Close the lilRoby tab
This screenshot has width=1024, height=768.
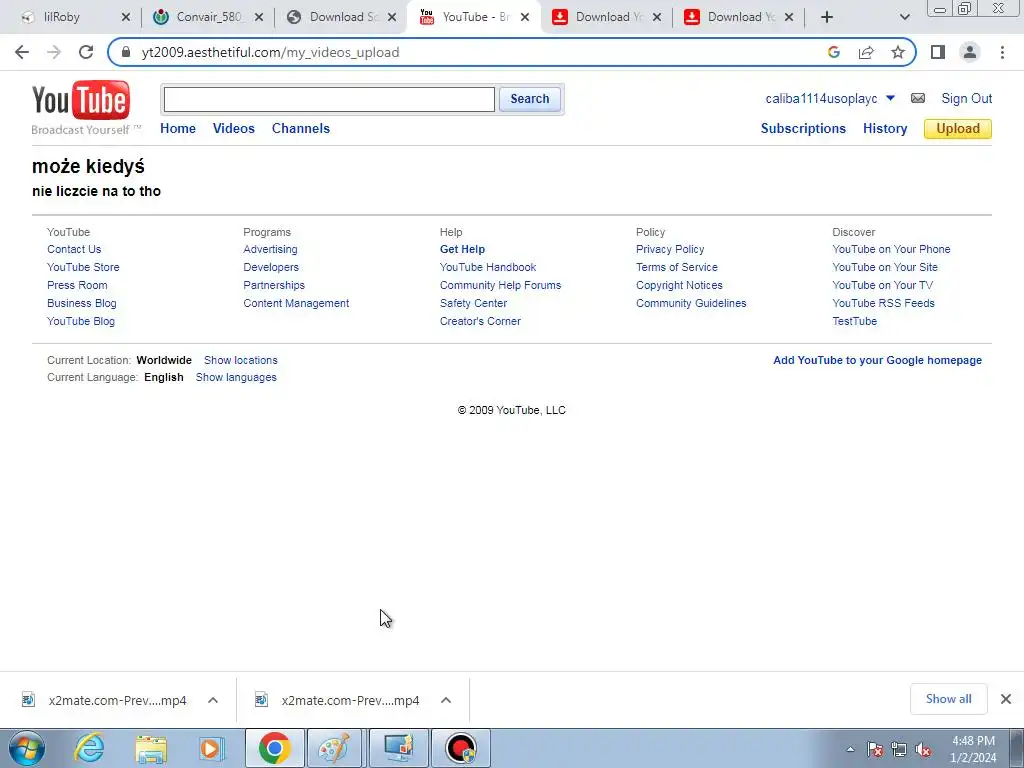click(126, 17)
